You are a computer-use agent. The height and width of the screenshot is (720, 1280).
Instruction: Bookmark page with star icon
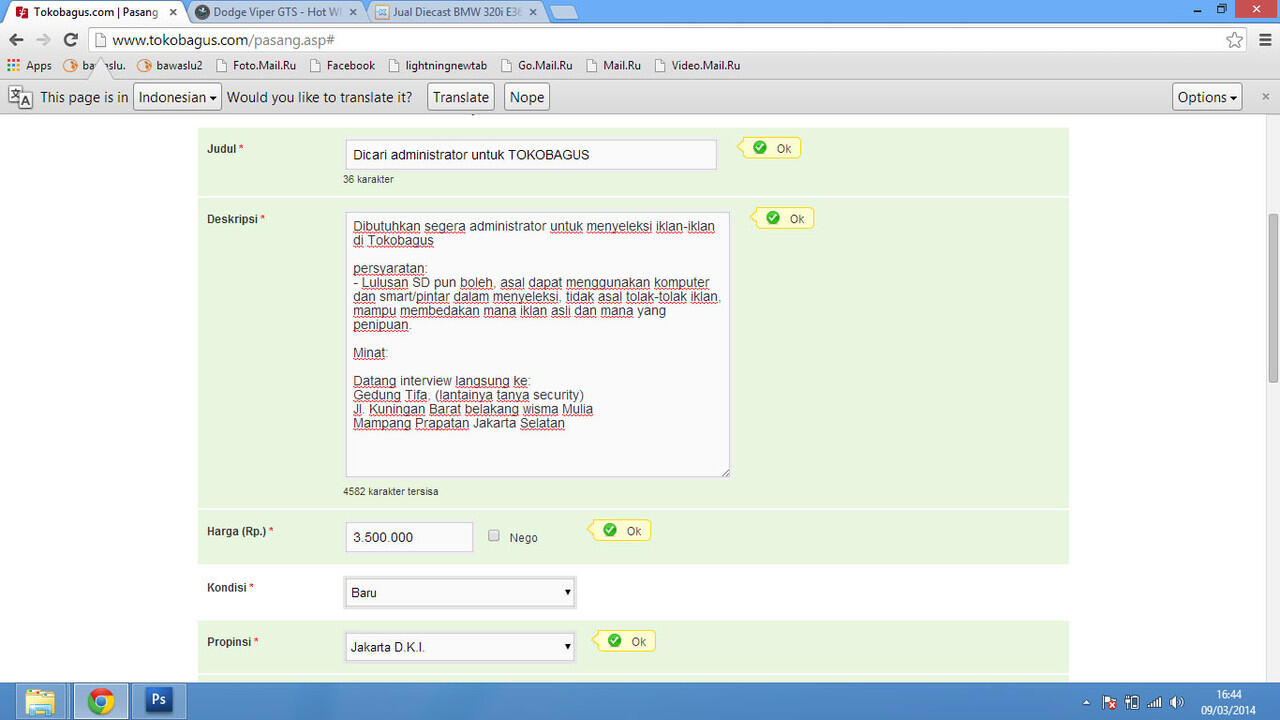(x=1235, y=40)
